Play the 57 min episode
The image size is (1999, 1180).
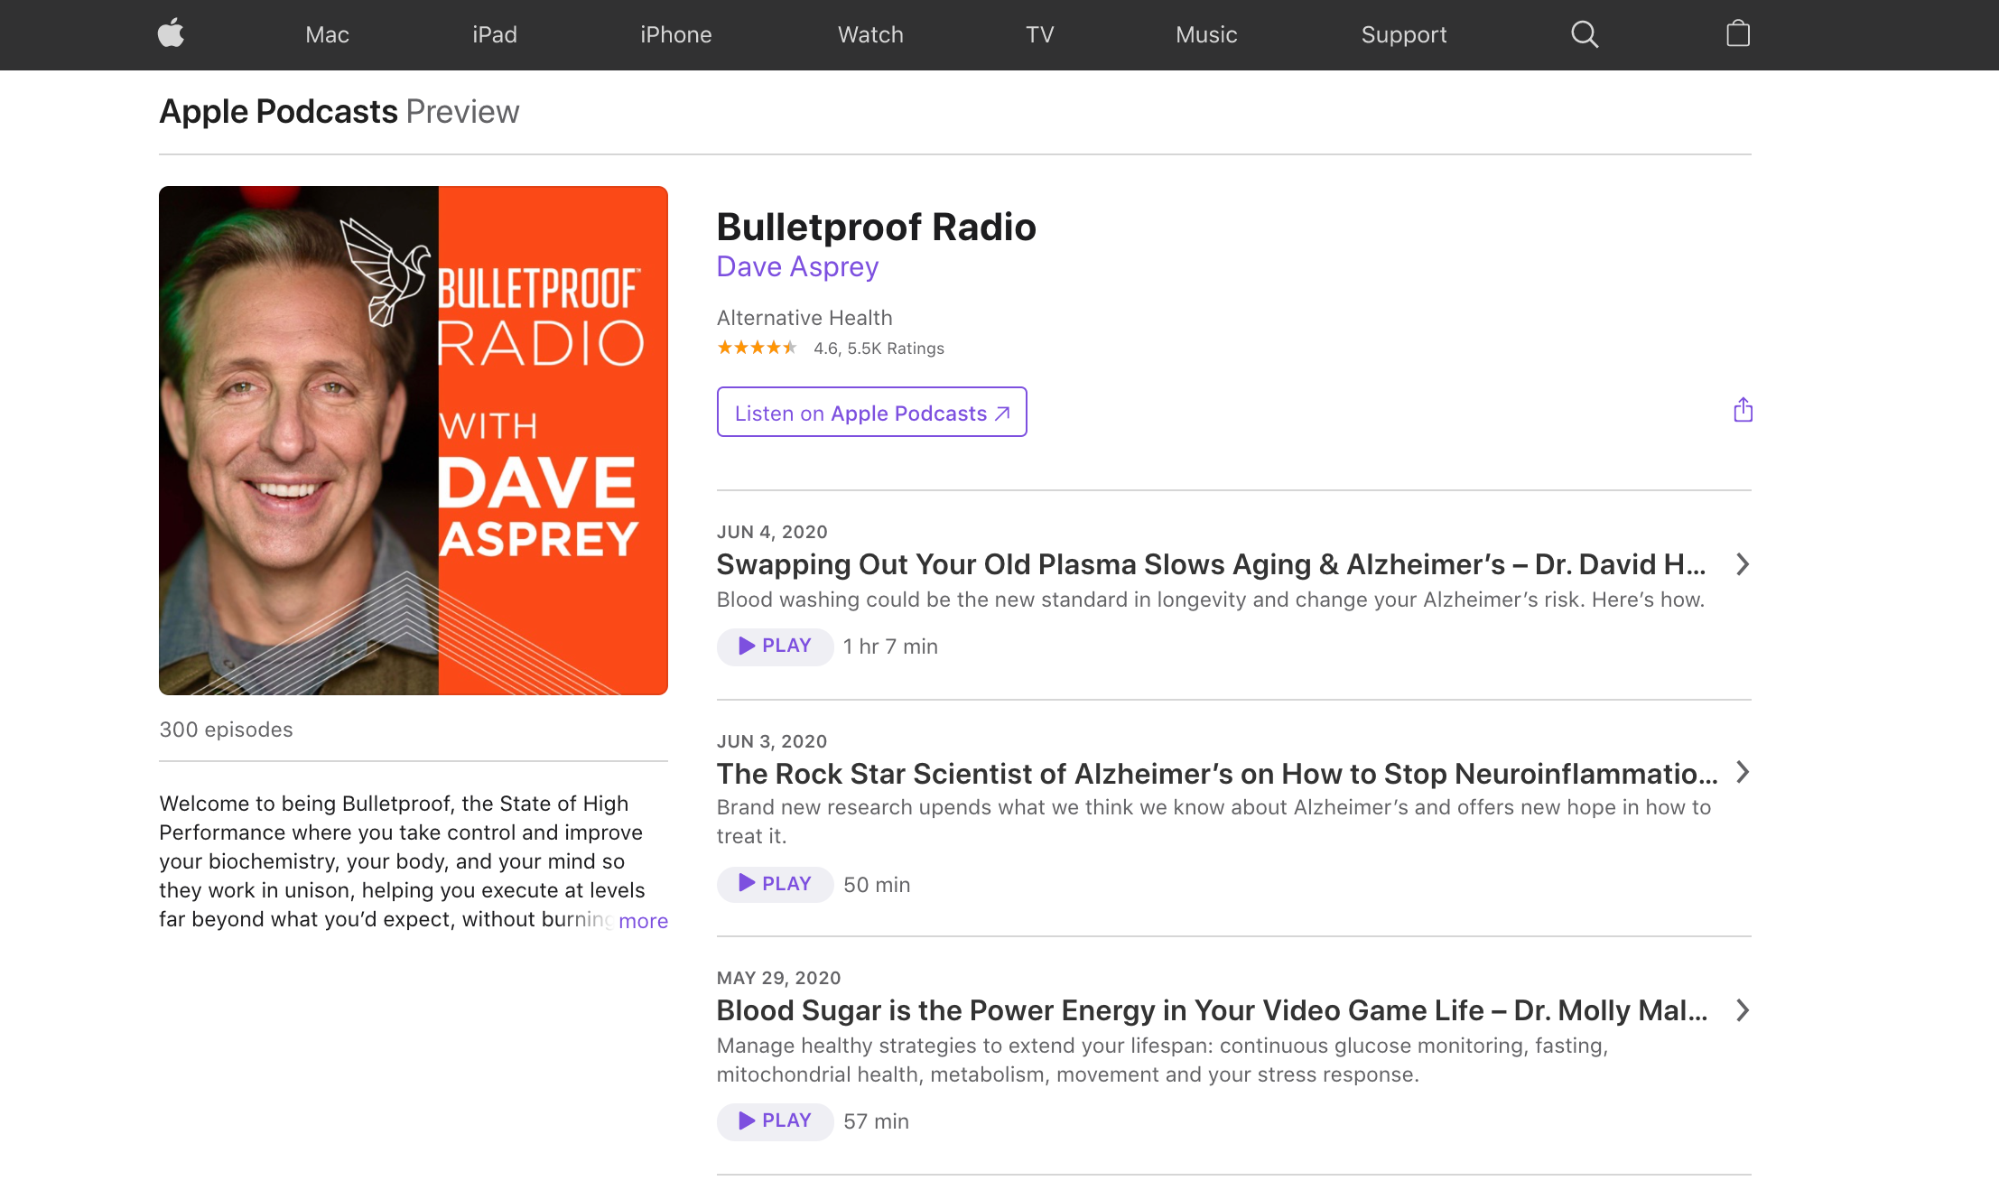click(x=775, y=1121)
